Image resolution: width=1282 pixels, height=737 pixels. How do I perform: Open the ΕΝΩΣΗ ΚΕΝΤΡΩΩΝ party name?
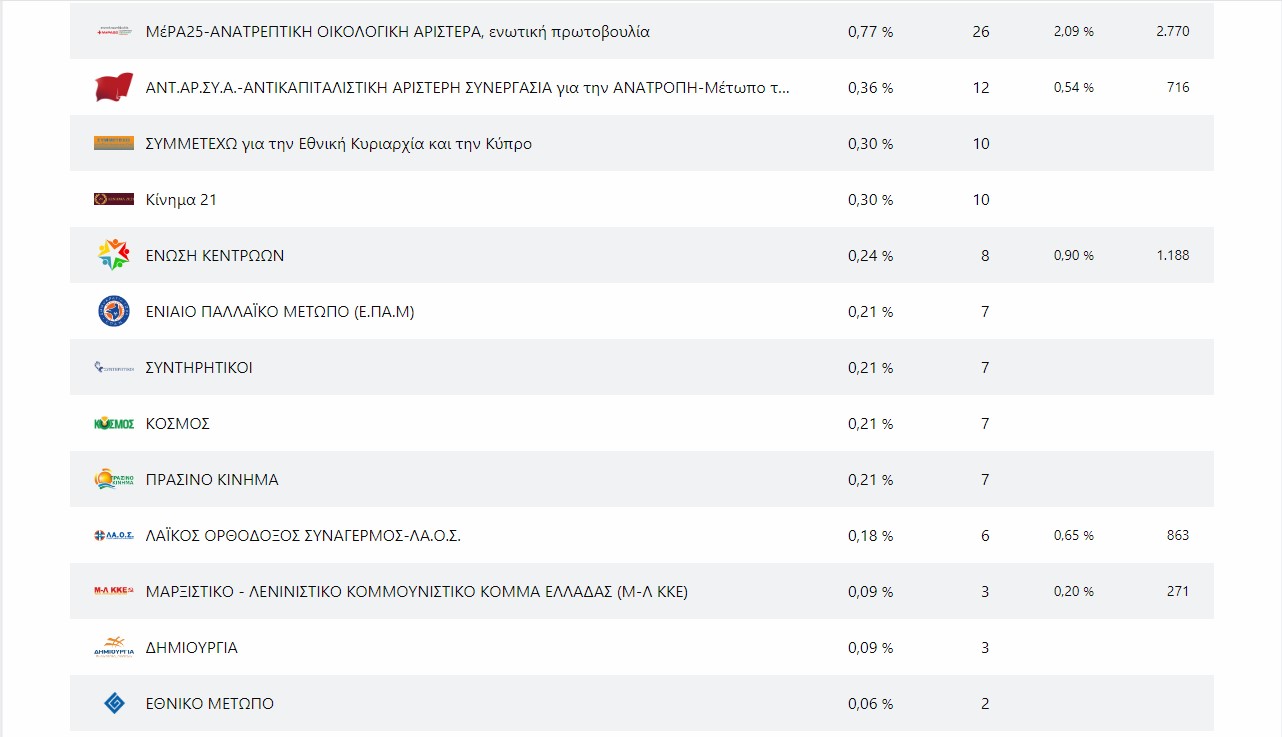point(215,256)
